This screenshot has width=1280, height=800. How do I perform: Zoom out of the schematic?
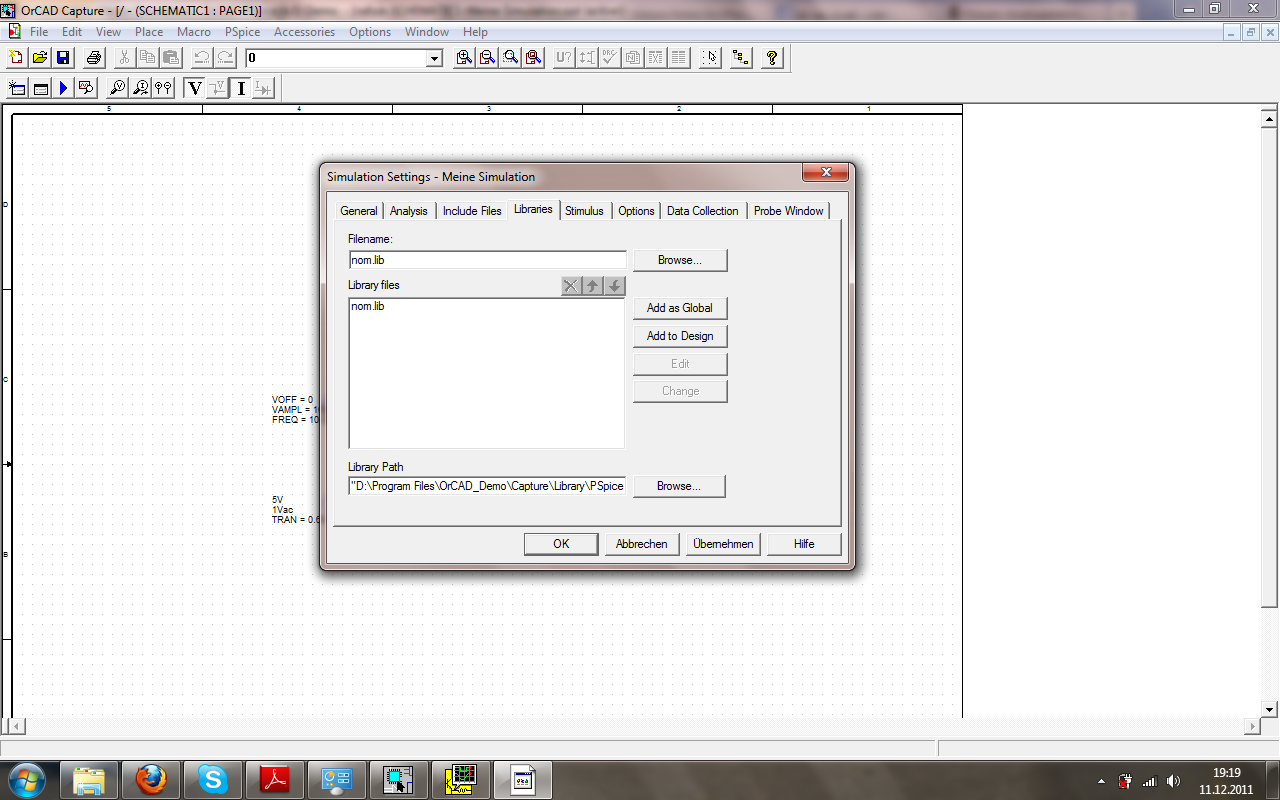(487, 58)
